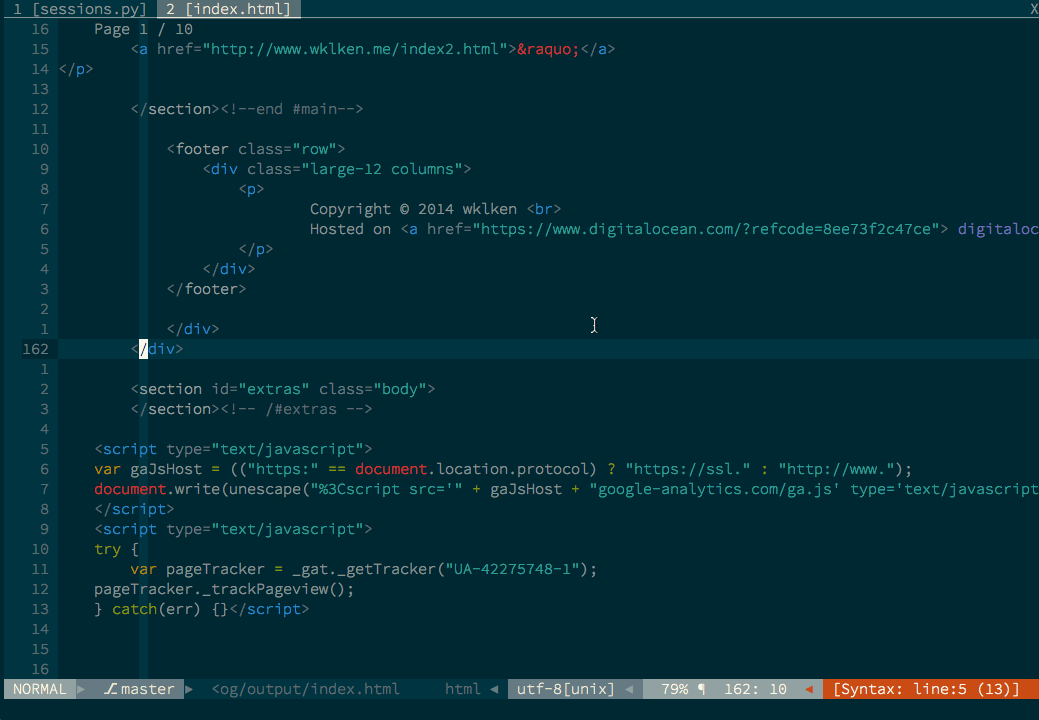Image resolution: width=1039 pixels, height=720 pixels.
Task: Click the 162: 10 cursor position indicator
Action: [x=755, y=689]
